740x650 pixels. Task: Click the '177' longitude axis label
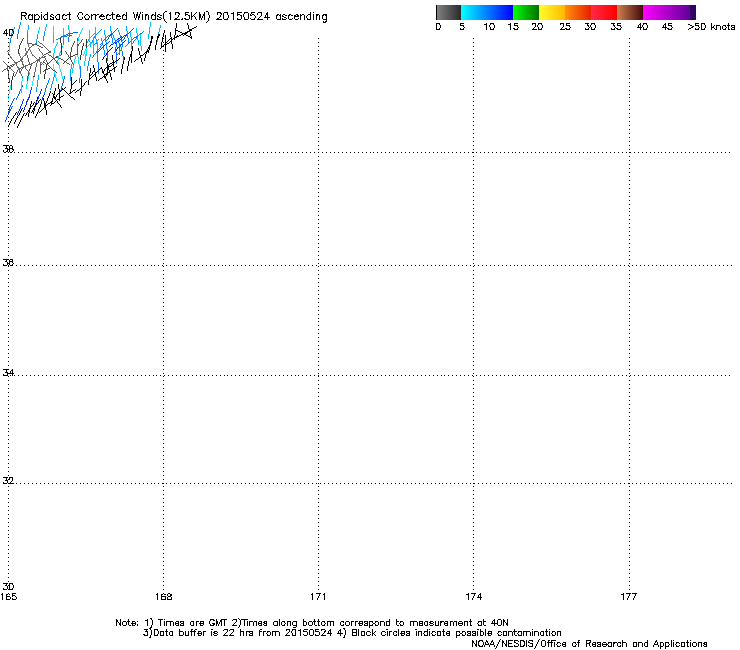629,597
